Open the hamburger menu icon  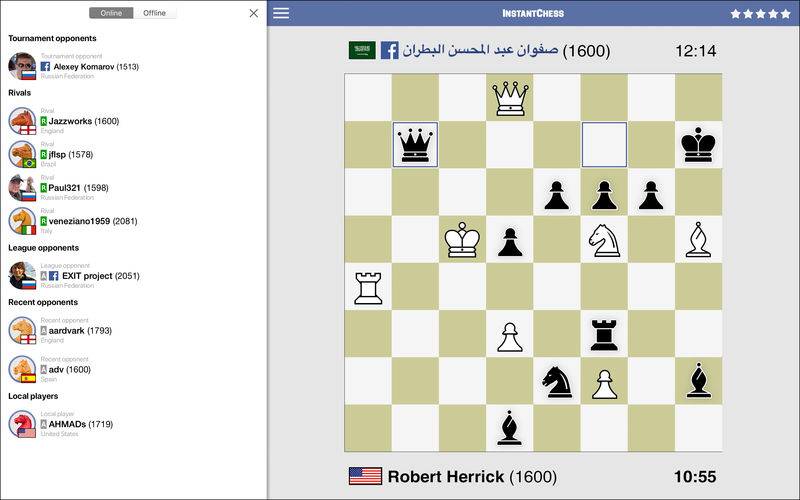[x=281, y=13]
